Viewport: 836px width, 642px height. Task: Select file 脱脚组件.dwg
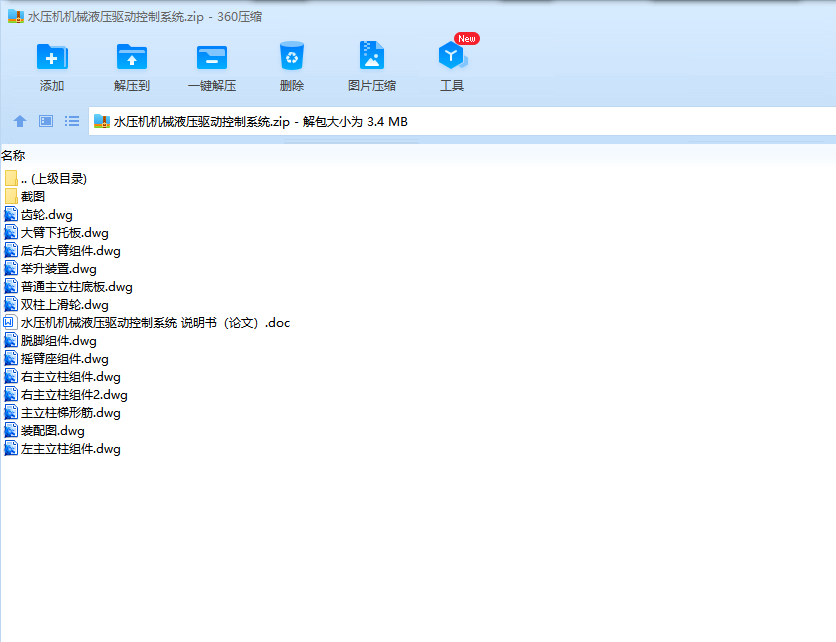tap(50, 341)
